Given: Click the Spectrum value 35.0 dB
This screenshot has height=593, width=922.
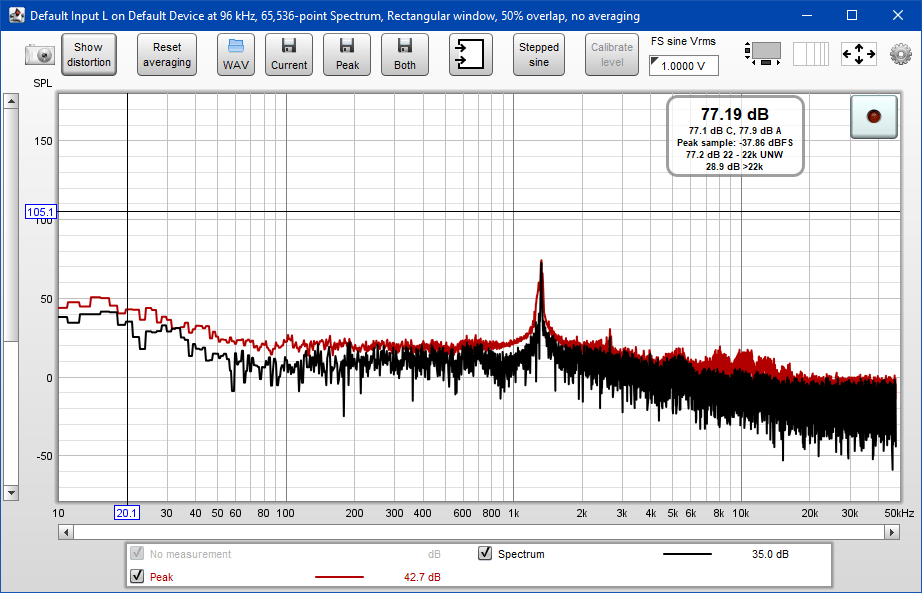Looking at the screenshot, I should click(770, 554).
